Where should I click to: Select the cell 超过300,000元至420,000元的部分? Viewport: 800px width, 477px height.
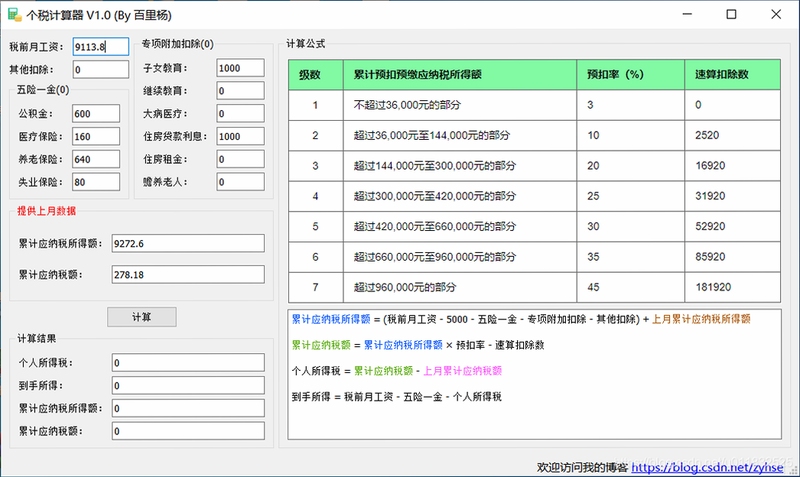(x=460, y=196)
